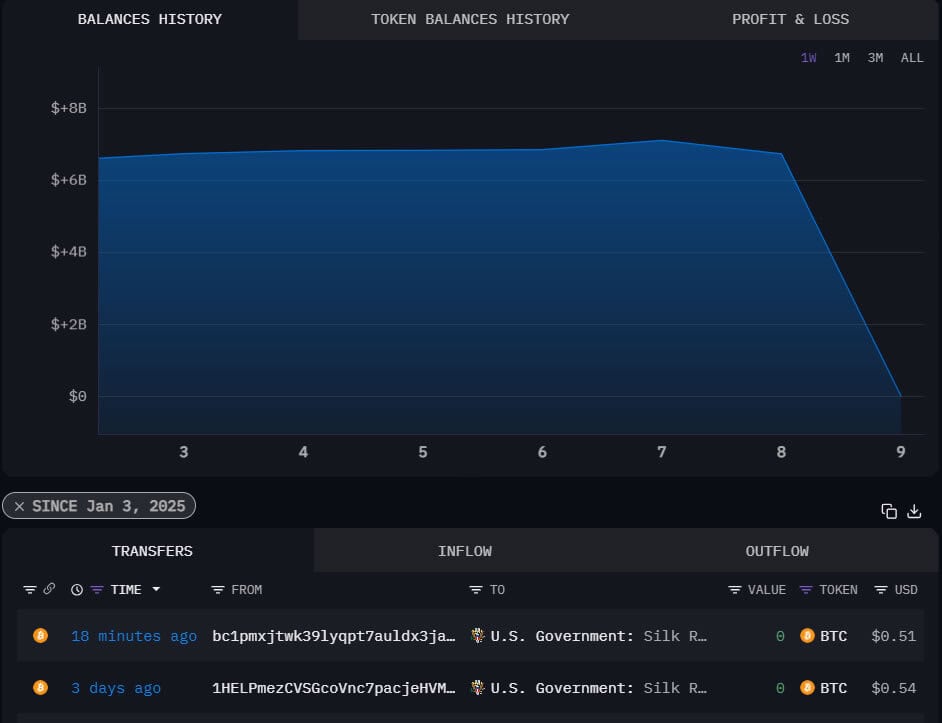Show ALL time chart range
Image resolution: width=942 pixels, height=723 pixels.
point(912,58)
